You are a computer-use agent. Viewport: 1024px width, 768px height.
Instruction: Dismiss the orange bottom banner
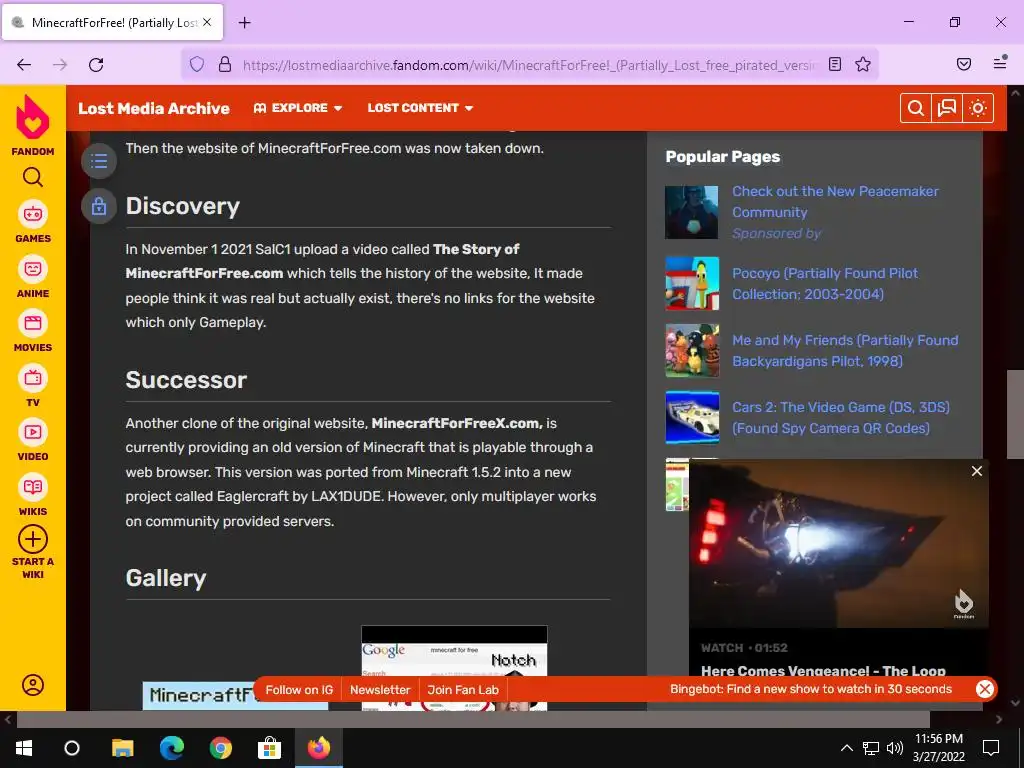985,689
